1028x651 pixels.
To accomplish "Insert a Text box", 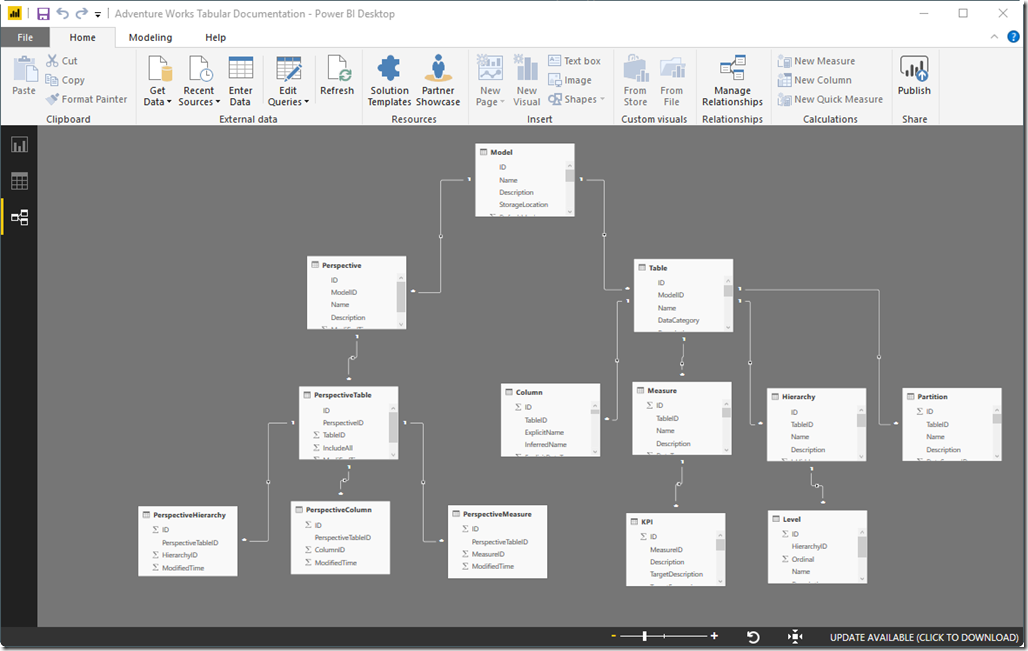I will pyautogui.click(x=574, y=60).
